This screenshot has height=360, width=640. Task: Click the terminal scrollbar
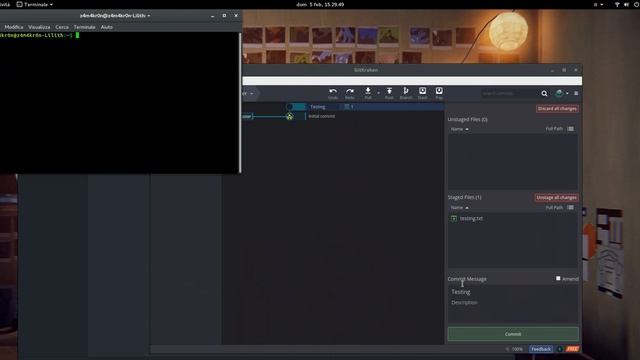(x=240, y=102)
